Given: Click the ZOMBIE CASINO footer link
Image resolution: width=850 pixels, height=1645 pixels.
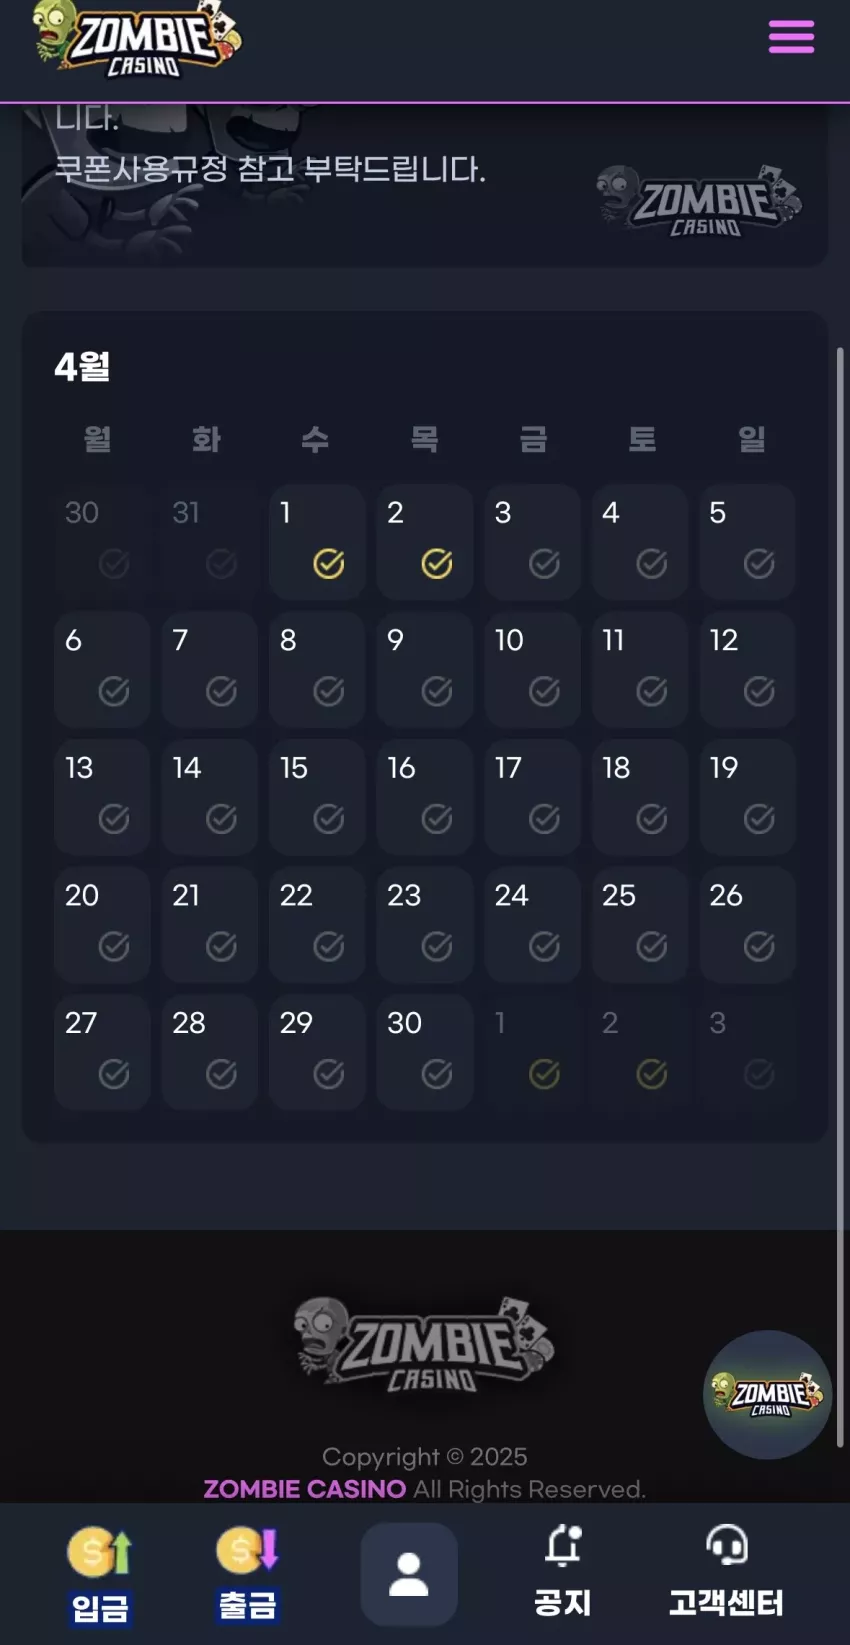Looking at the screenshot, I should click(x=305, y=1489).
